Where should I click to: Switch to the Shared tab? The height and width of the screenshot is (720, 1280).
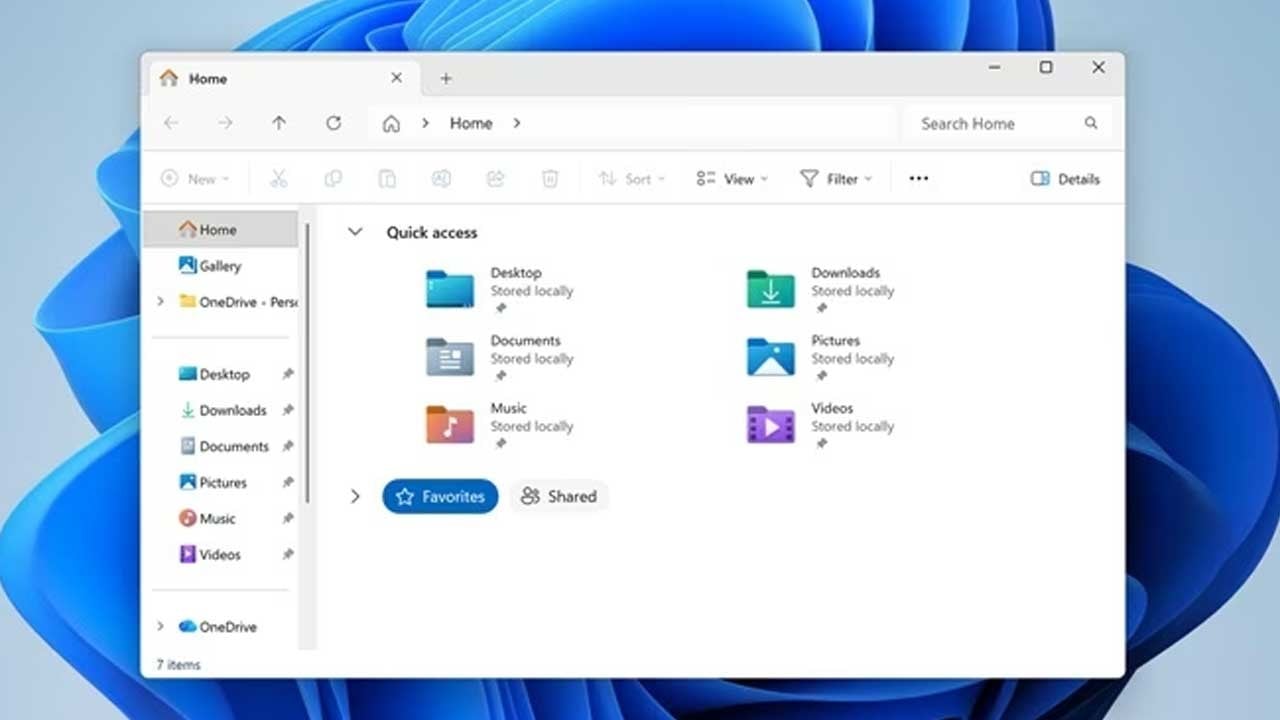559,496
